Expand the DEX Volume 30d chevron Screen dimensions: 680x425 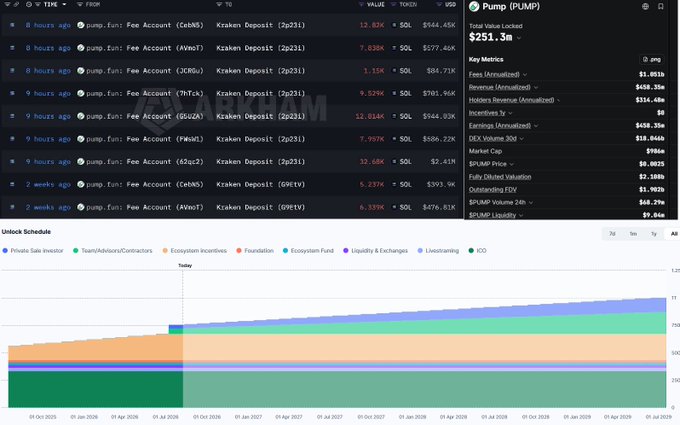521,139
